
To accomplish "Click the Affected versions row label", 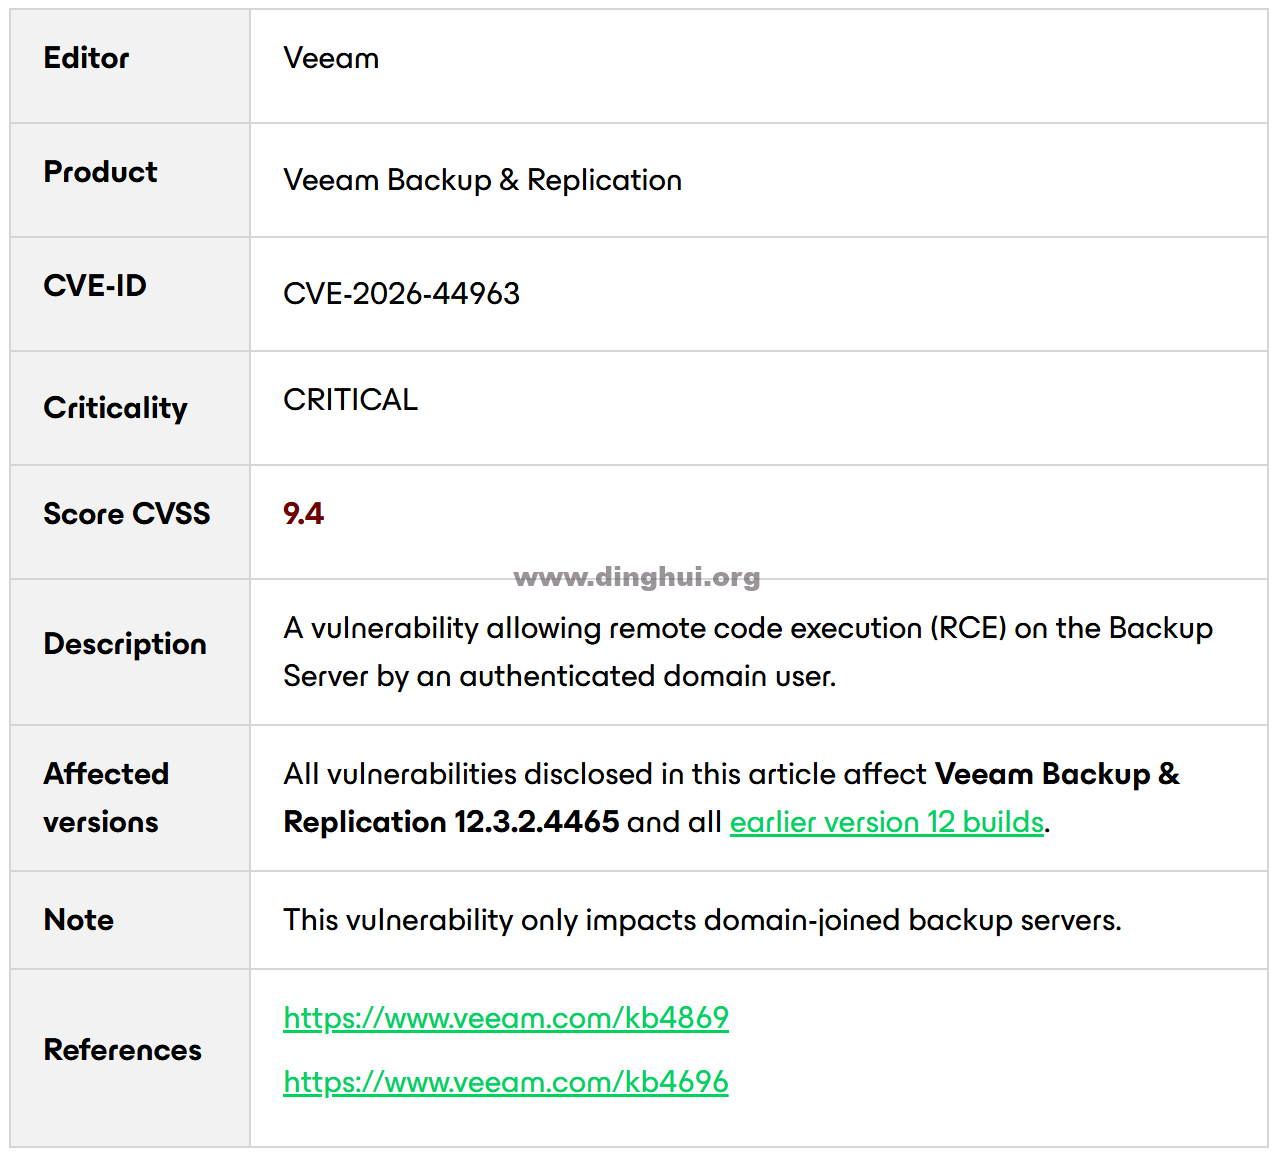I will pyautogui.click(x=106, y=798).
